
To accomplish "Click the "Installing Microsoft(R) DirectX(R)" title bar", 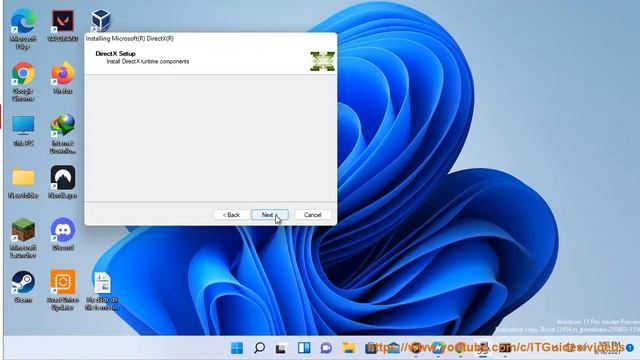I will 211,38.
